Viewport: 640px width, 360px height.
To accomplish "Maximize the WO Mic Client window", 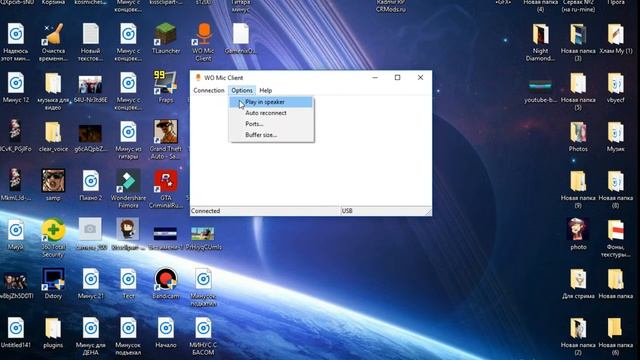I will pyautogui.click(x=398, y=78).
